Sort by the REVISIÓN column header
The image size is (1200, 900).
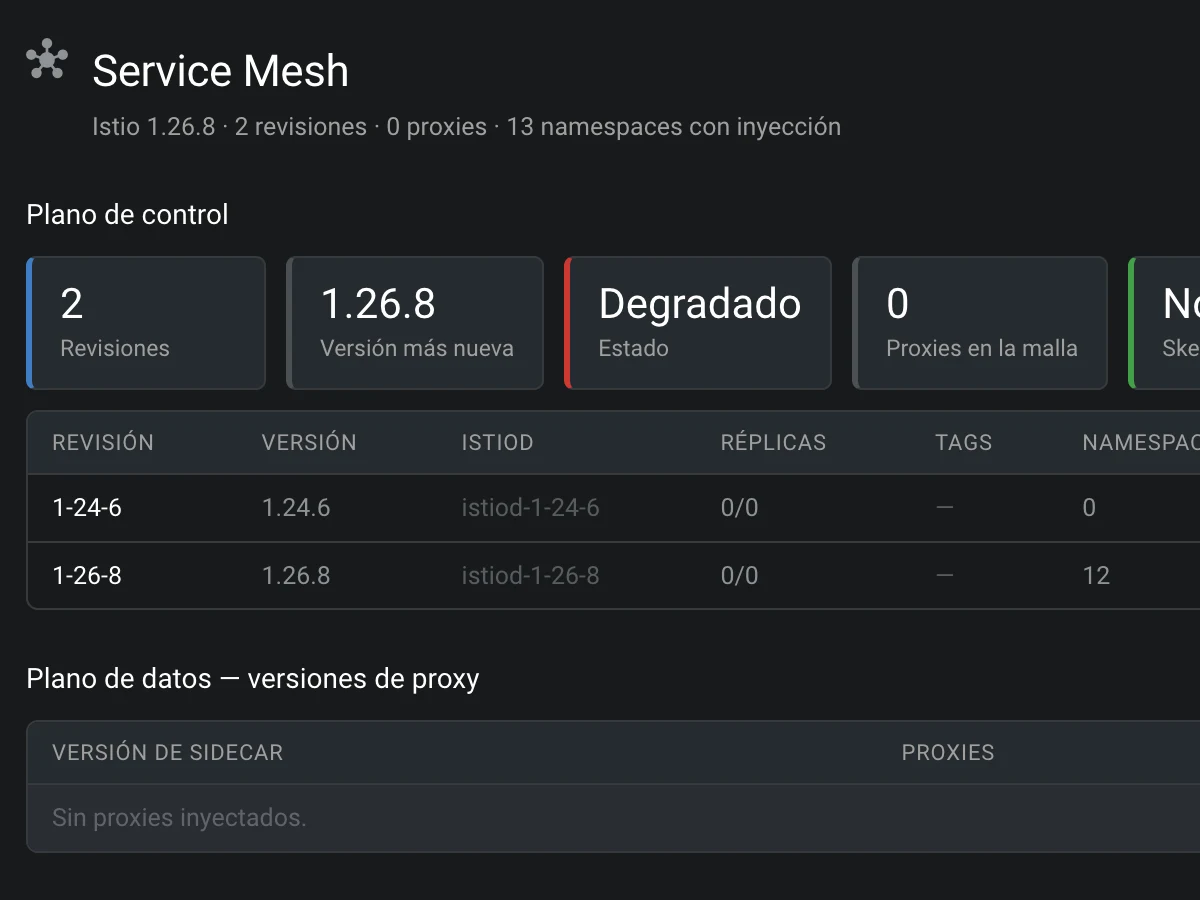(x=103, y=442)
